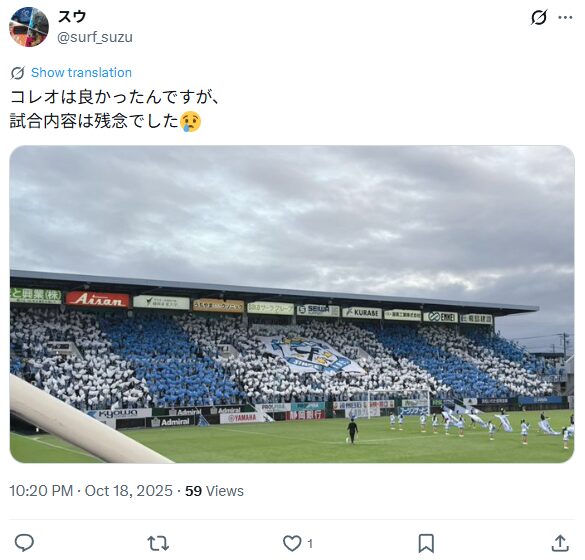Viewport: 585px width, 560px height.
Task: Click the like count 1
Action: 310,544
